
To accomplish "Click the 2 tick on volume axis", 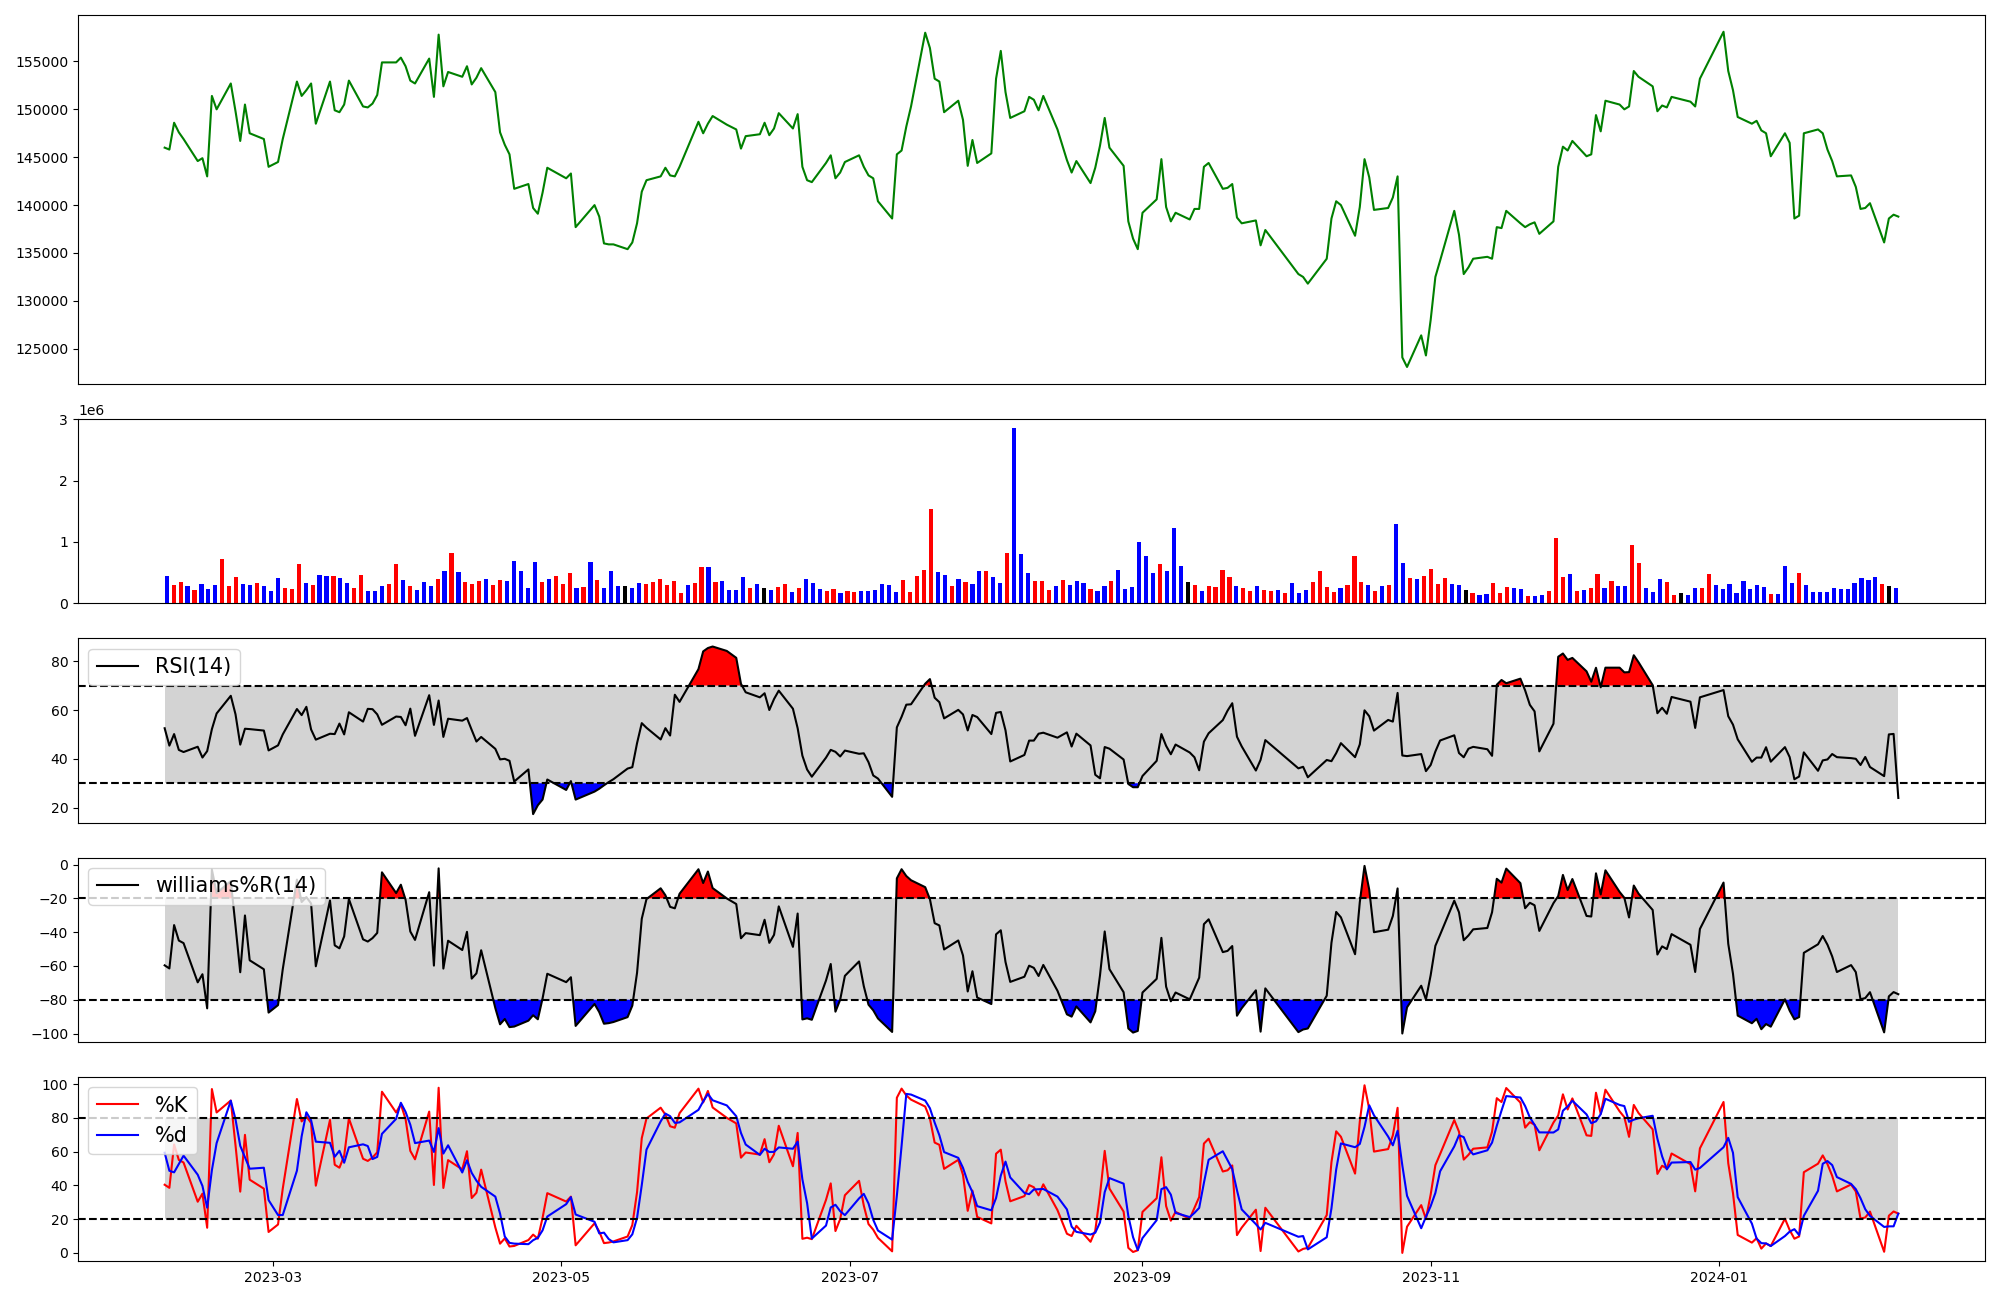I will 64,482.
